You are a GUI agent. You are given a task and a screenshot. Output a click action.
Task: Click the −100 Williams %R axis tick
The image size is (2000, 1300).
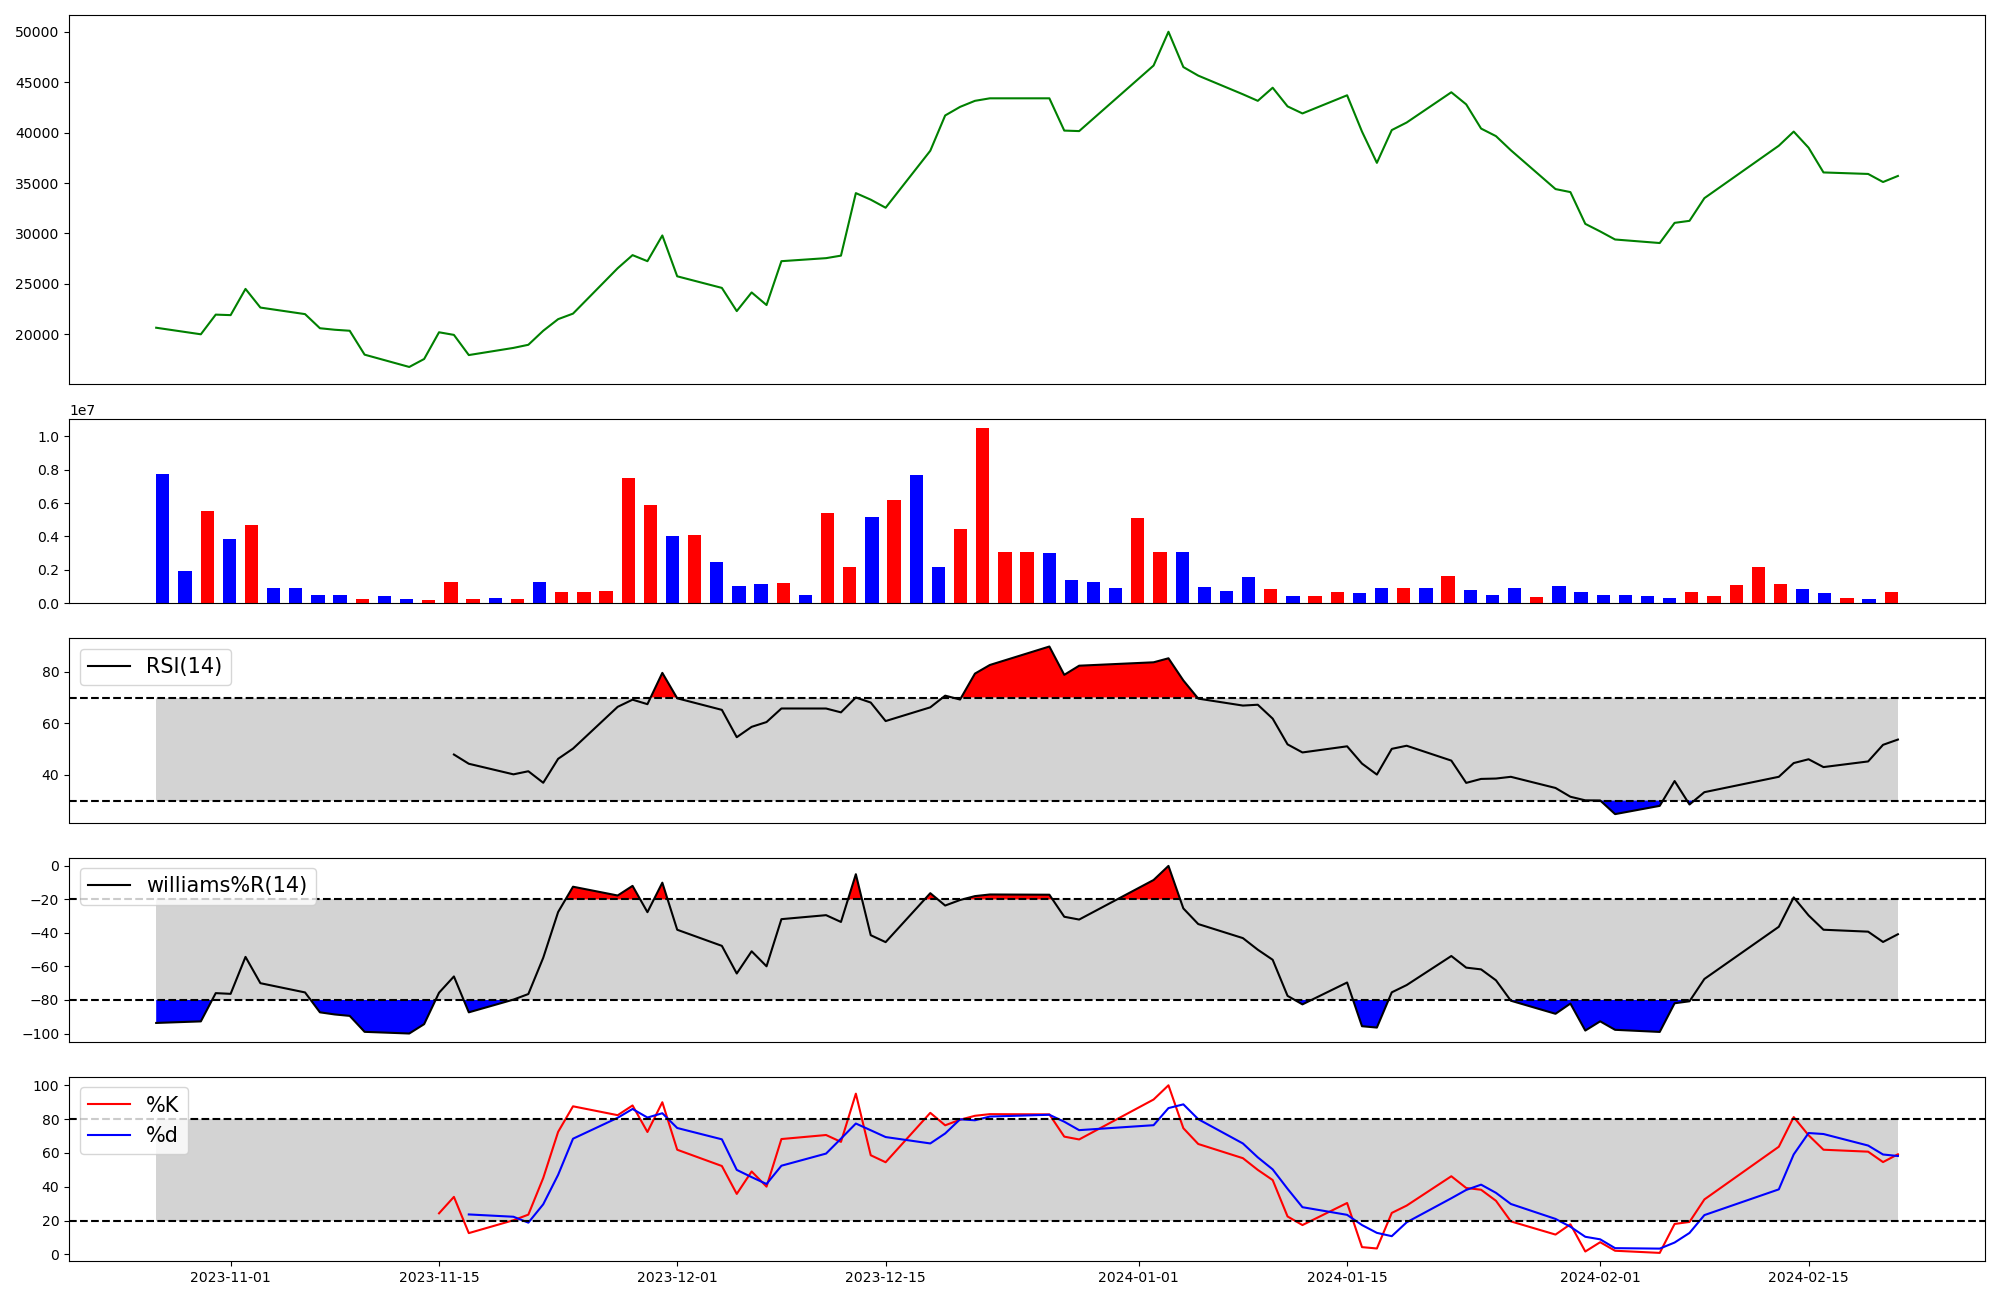click(x=40, y=1034)
